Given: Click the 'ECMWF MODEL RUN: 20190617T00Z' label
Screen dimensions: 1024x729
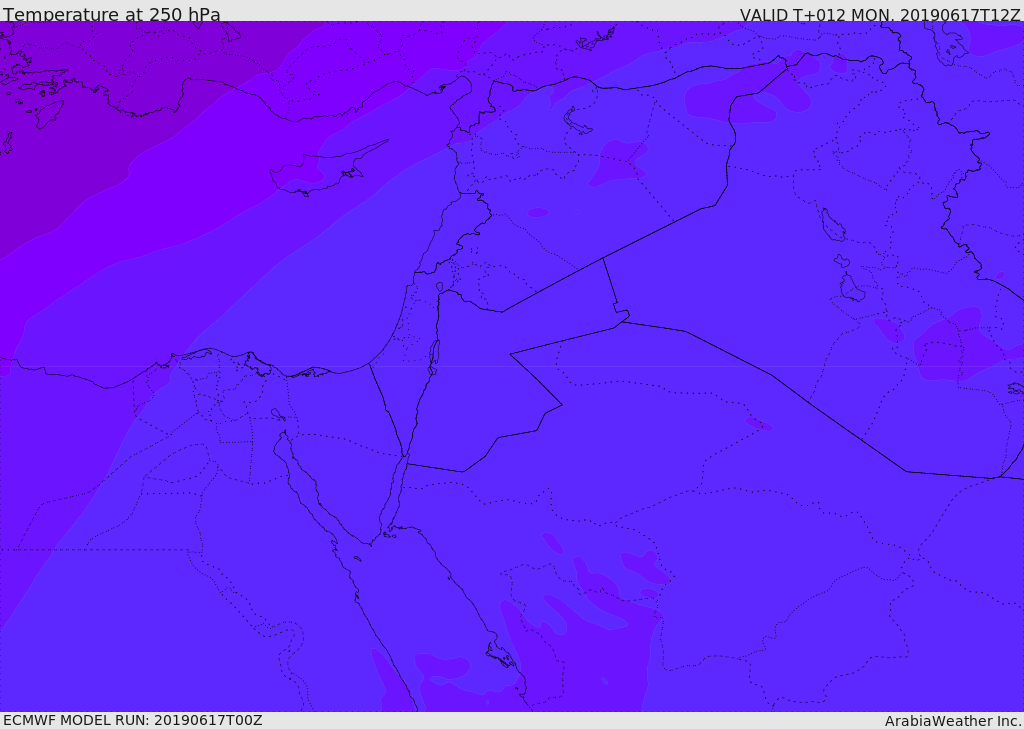Looking at the screenshot, I should 133,720.
